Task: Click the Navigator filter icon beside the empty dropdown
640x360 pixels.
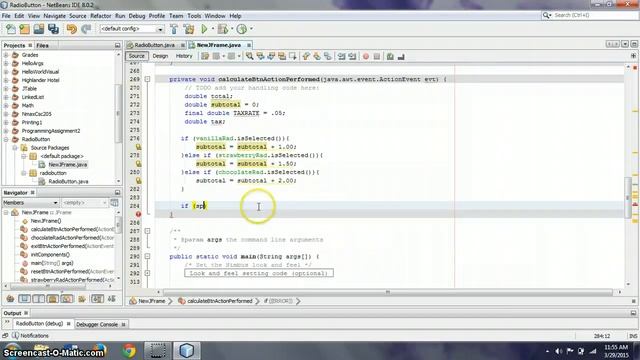Action: pyautogui.click(x=114, y=202)
